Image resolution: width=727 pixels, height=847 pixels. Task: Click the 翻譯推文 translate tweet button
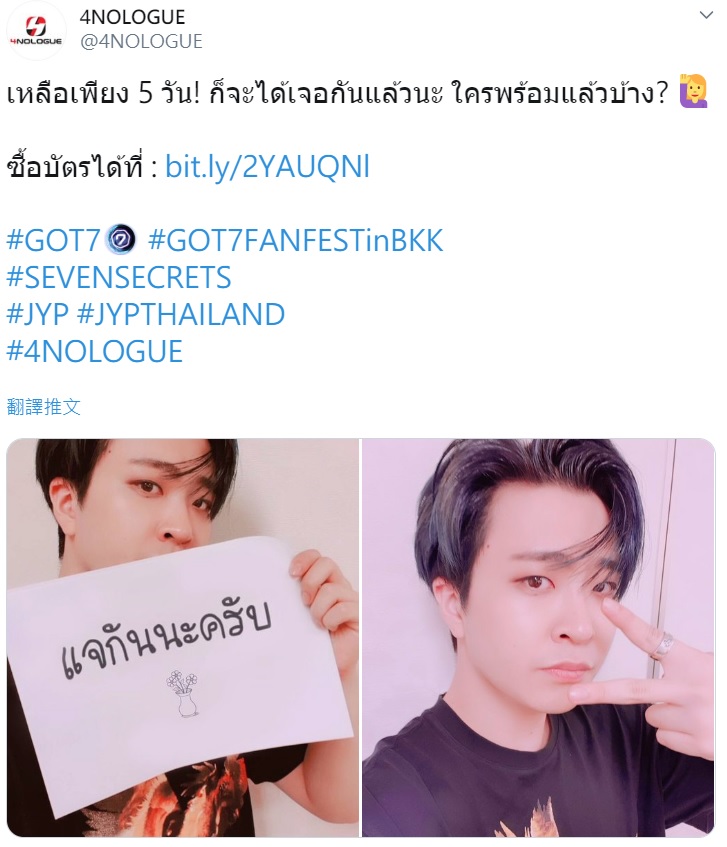tap(44, 407)
